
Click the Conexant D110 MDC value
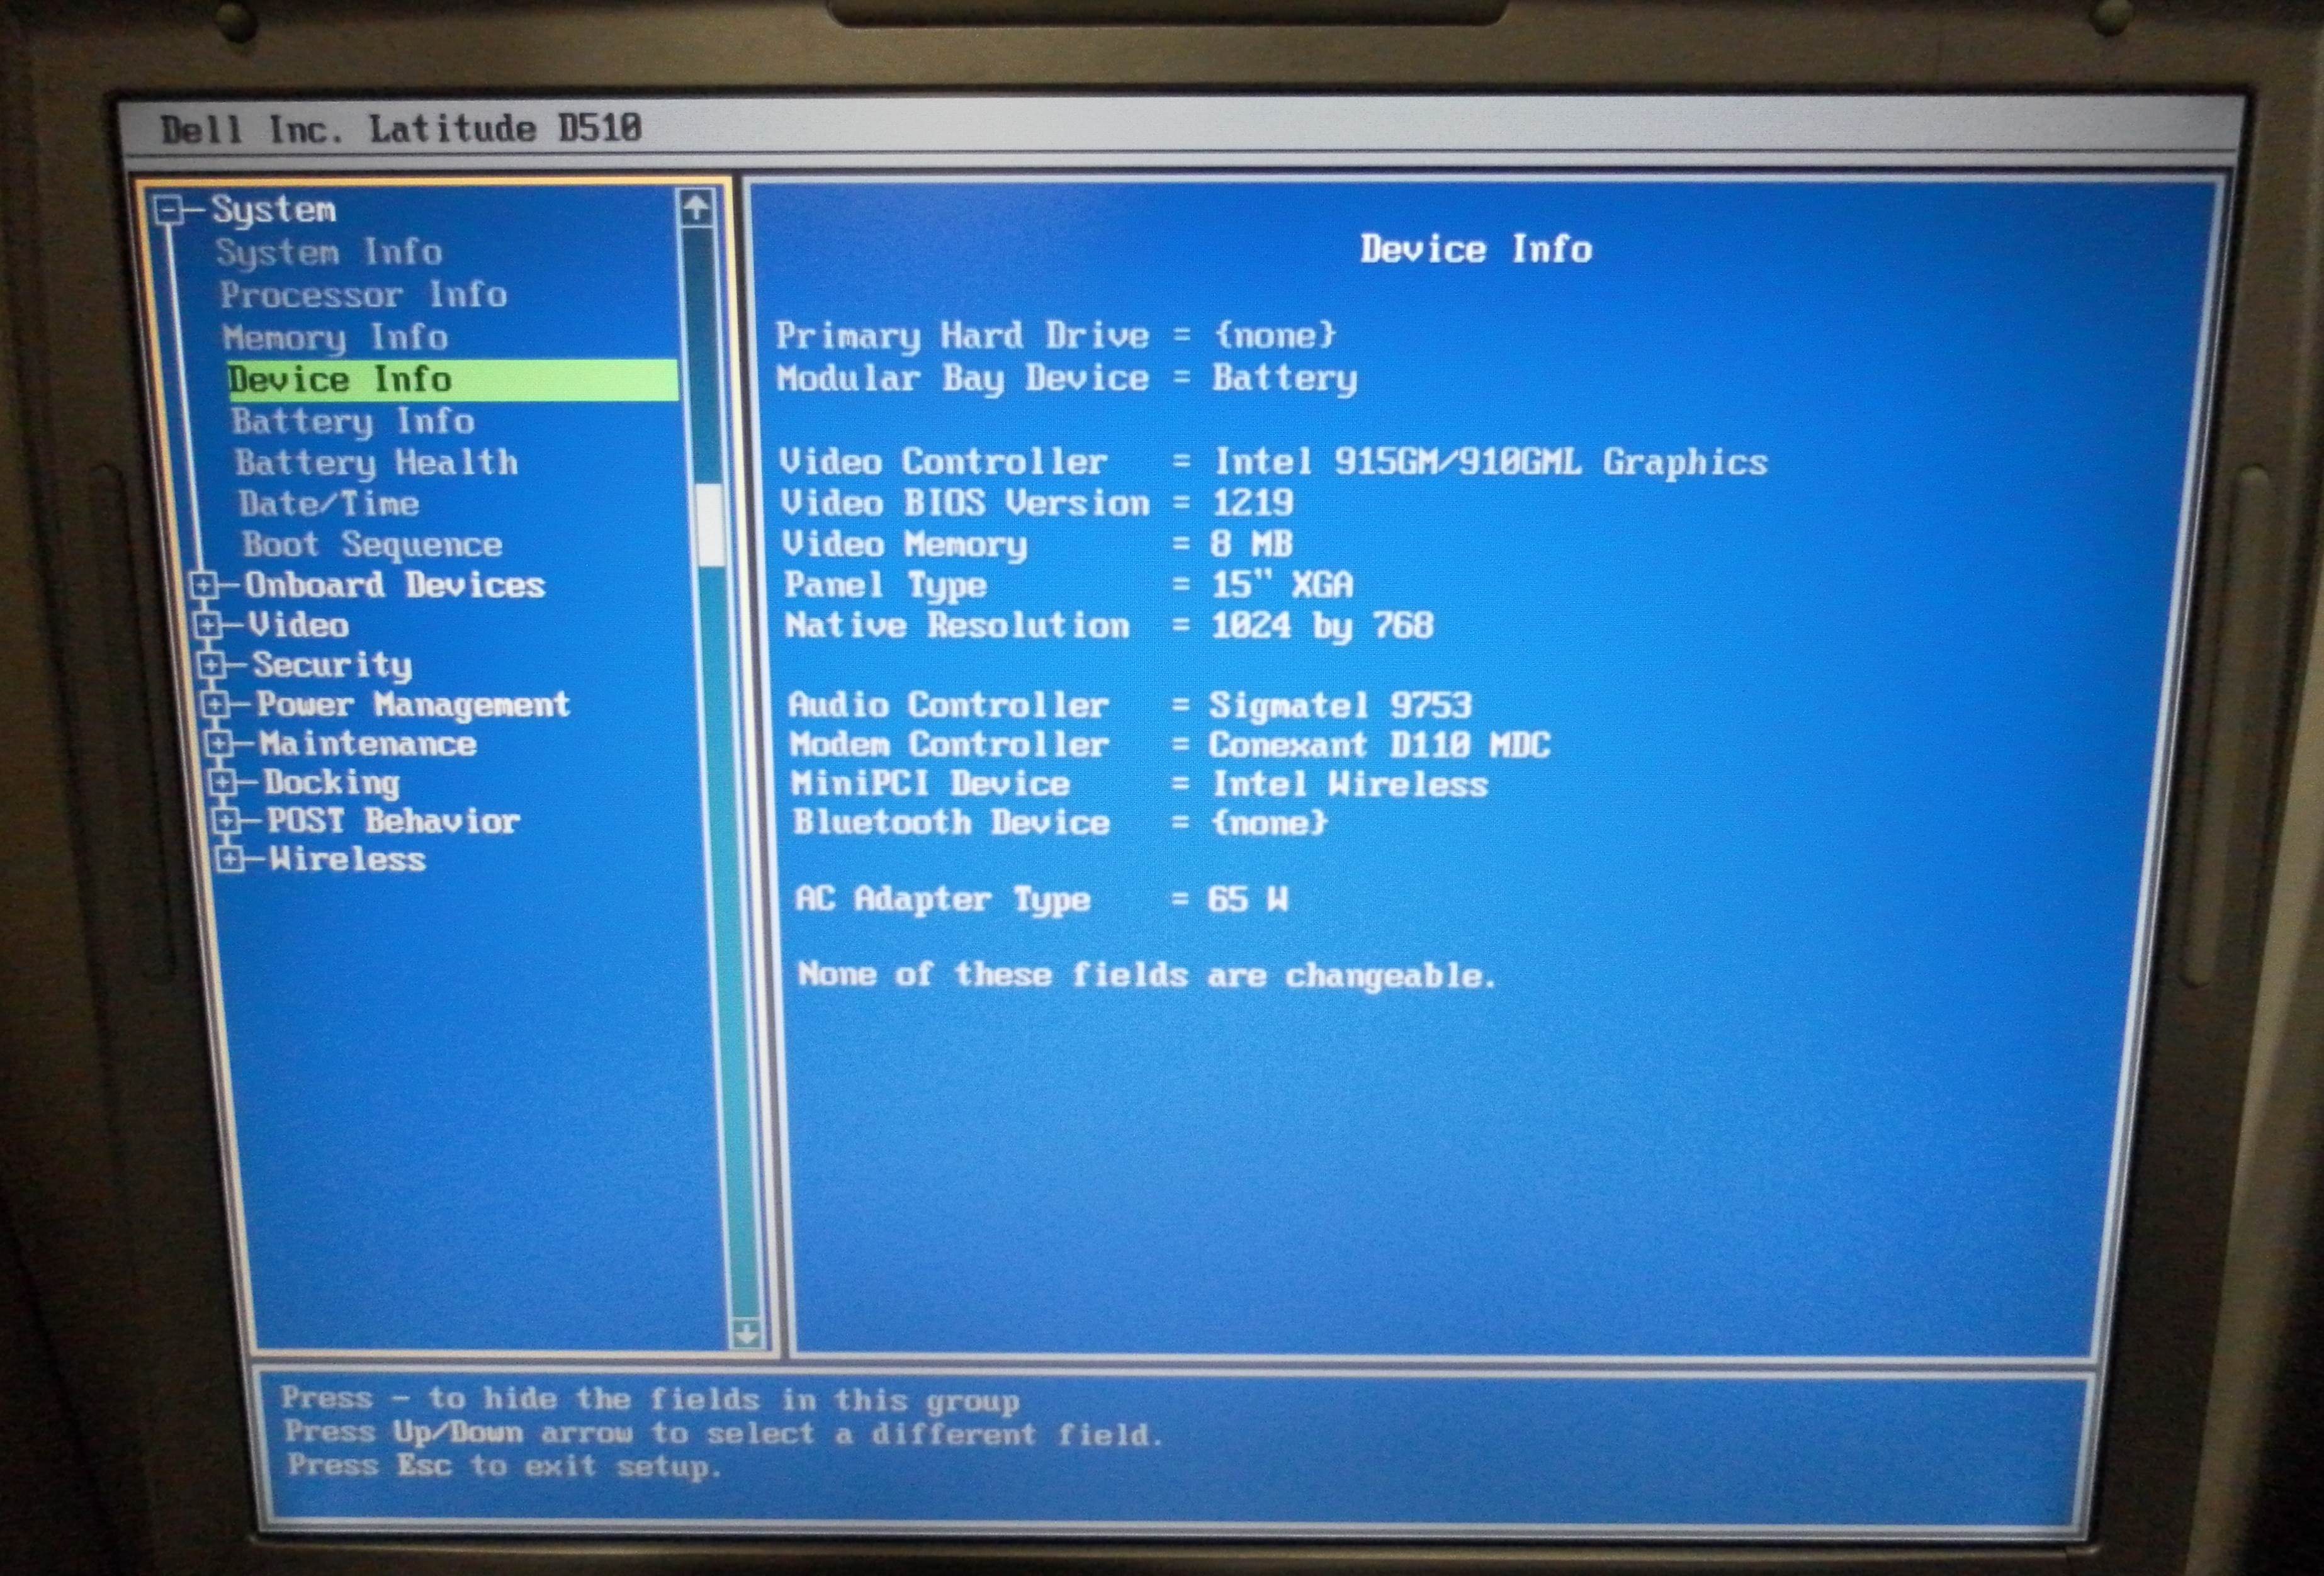tap(1380, 745)
